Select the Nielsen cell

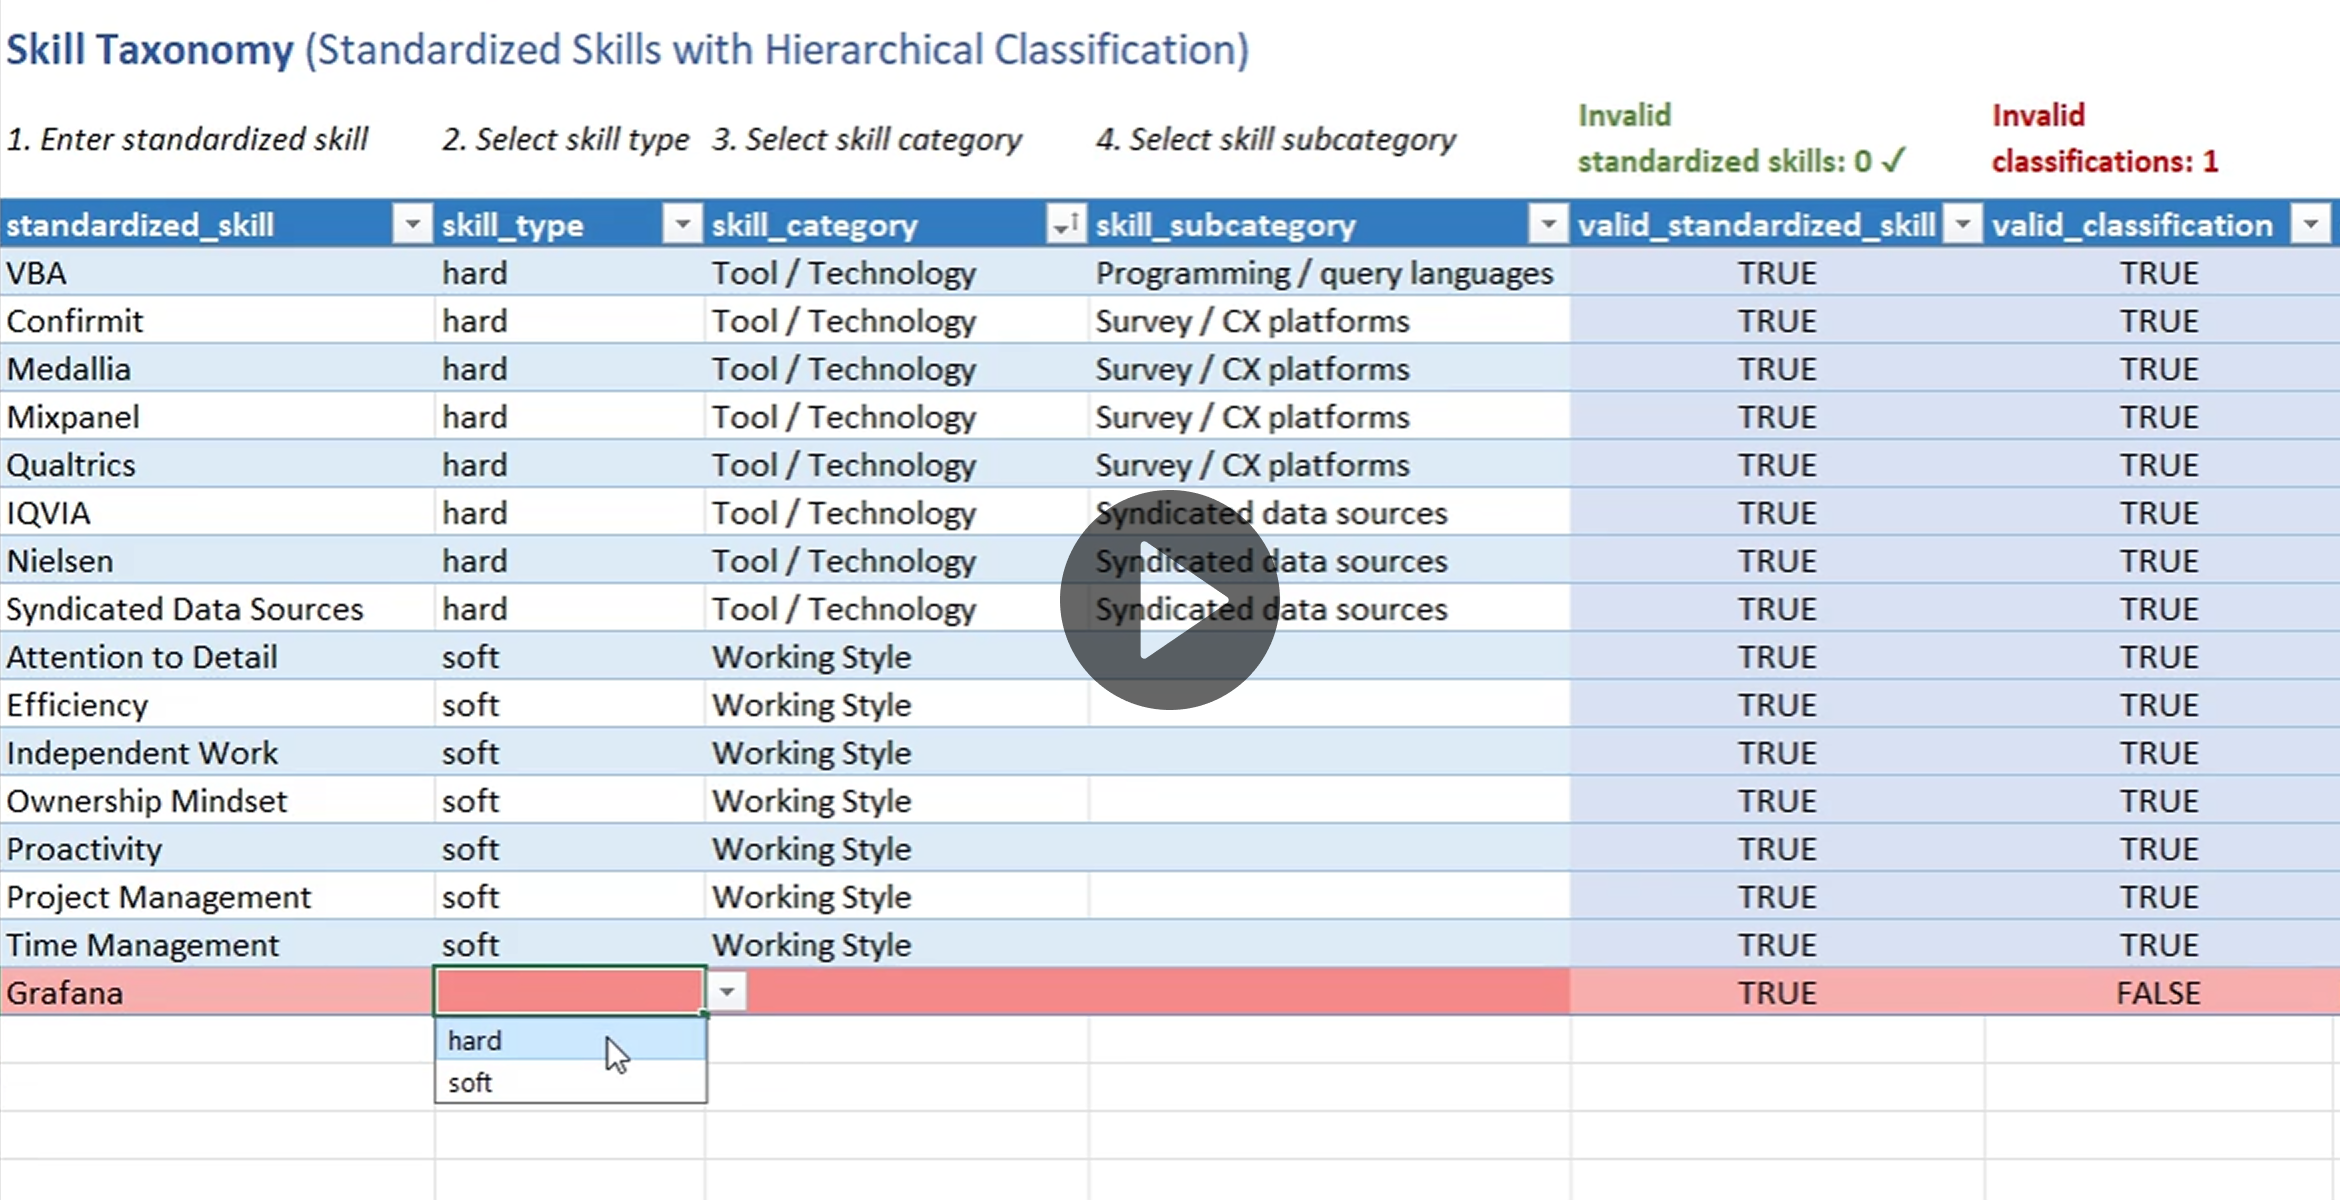click(217, 561)
